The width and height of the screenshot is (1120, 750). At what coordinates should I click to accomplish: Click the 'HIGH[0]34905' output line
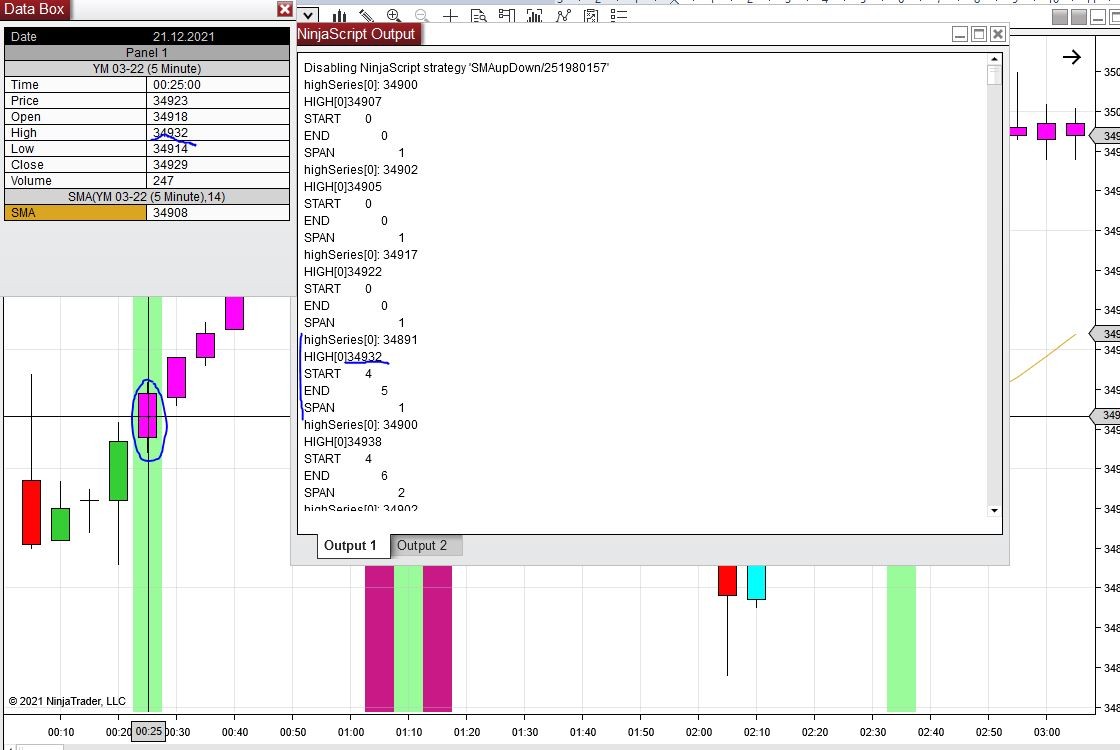(x=343, y=187)
